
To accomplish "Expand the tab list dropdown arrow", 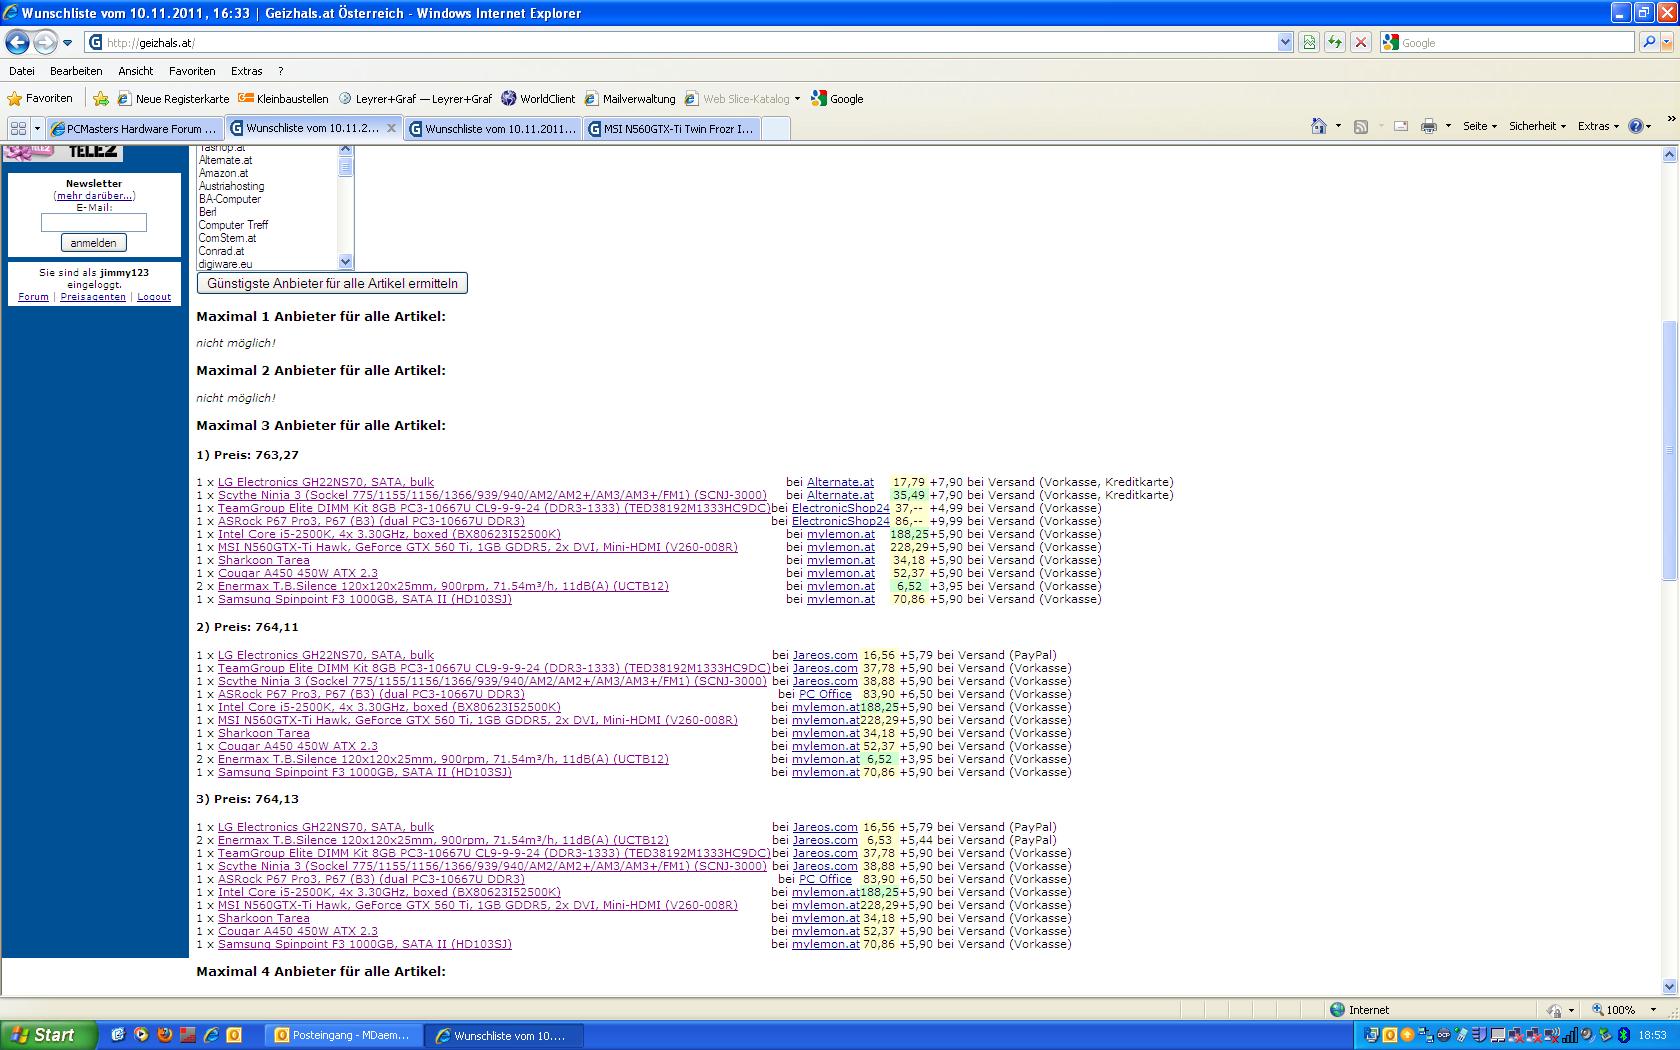I will pos(37,128).
